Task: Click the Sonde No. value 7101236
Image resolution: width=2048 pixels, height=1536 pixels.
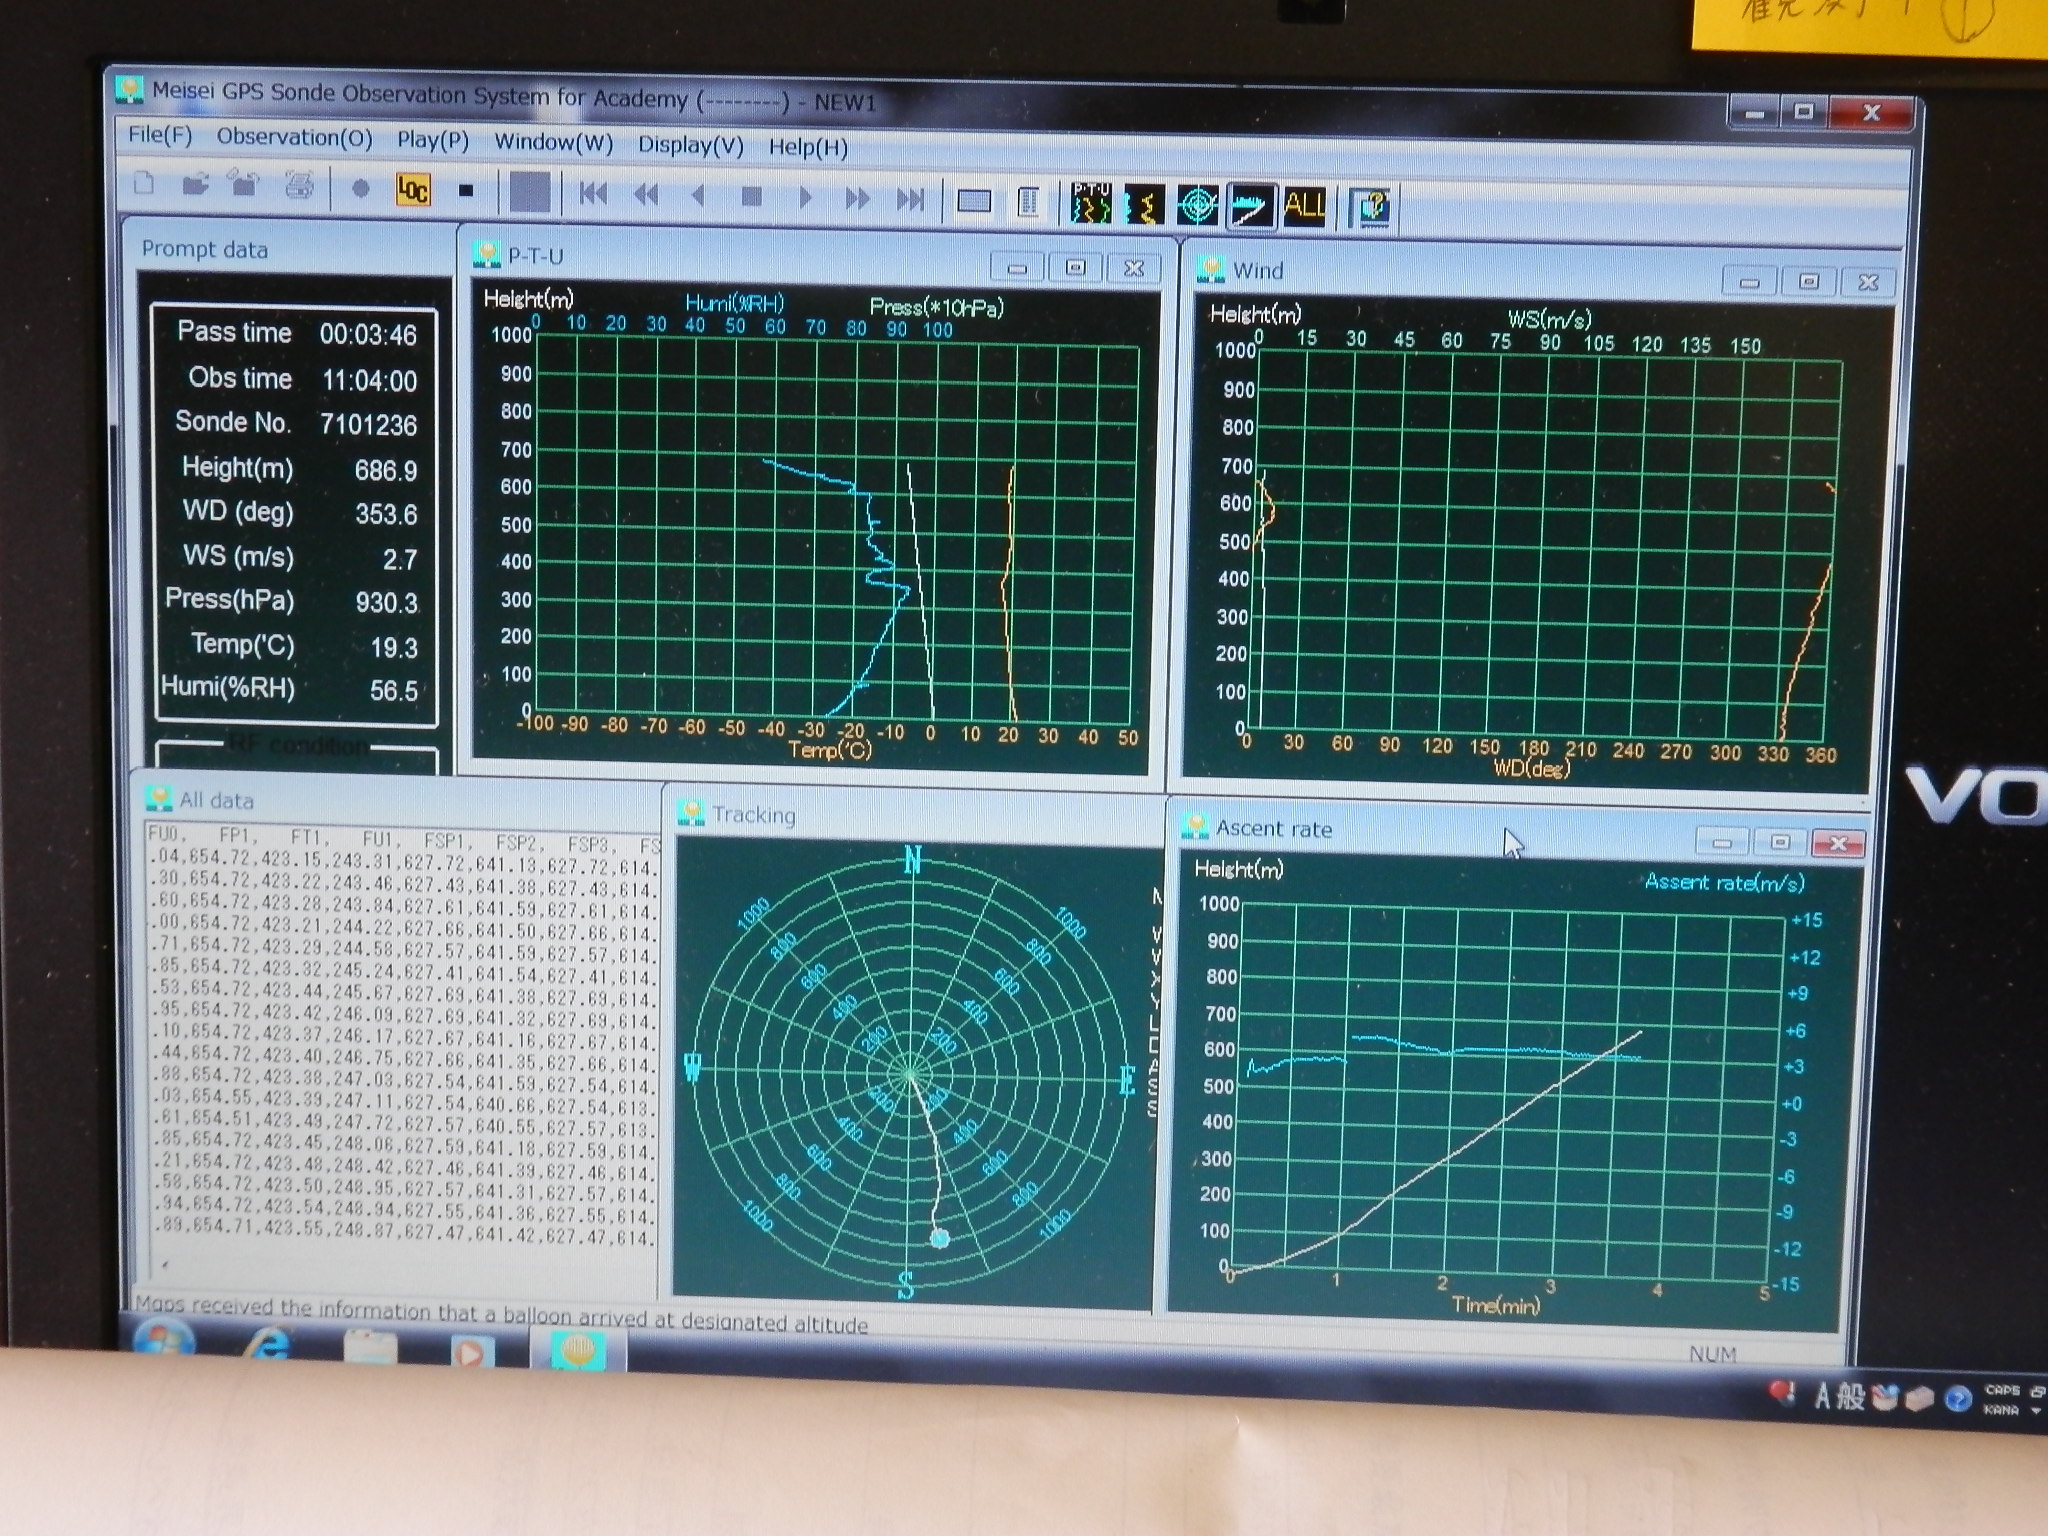Action: 368,425
